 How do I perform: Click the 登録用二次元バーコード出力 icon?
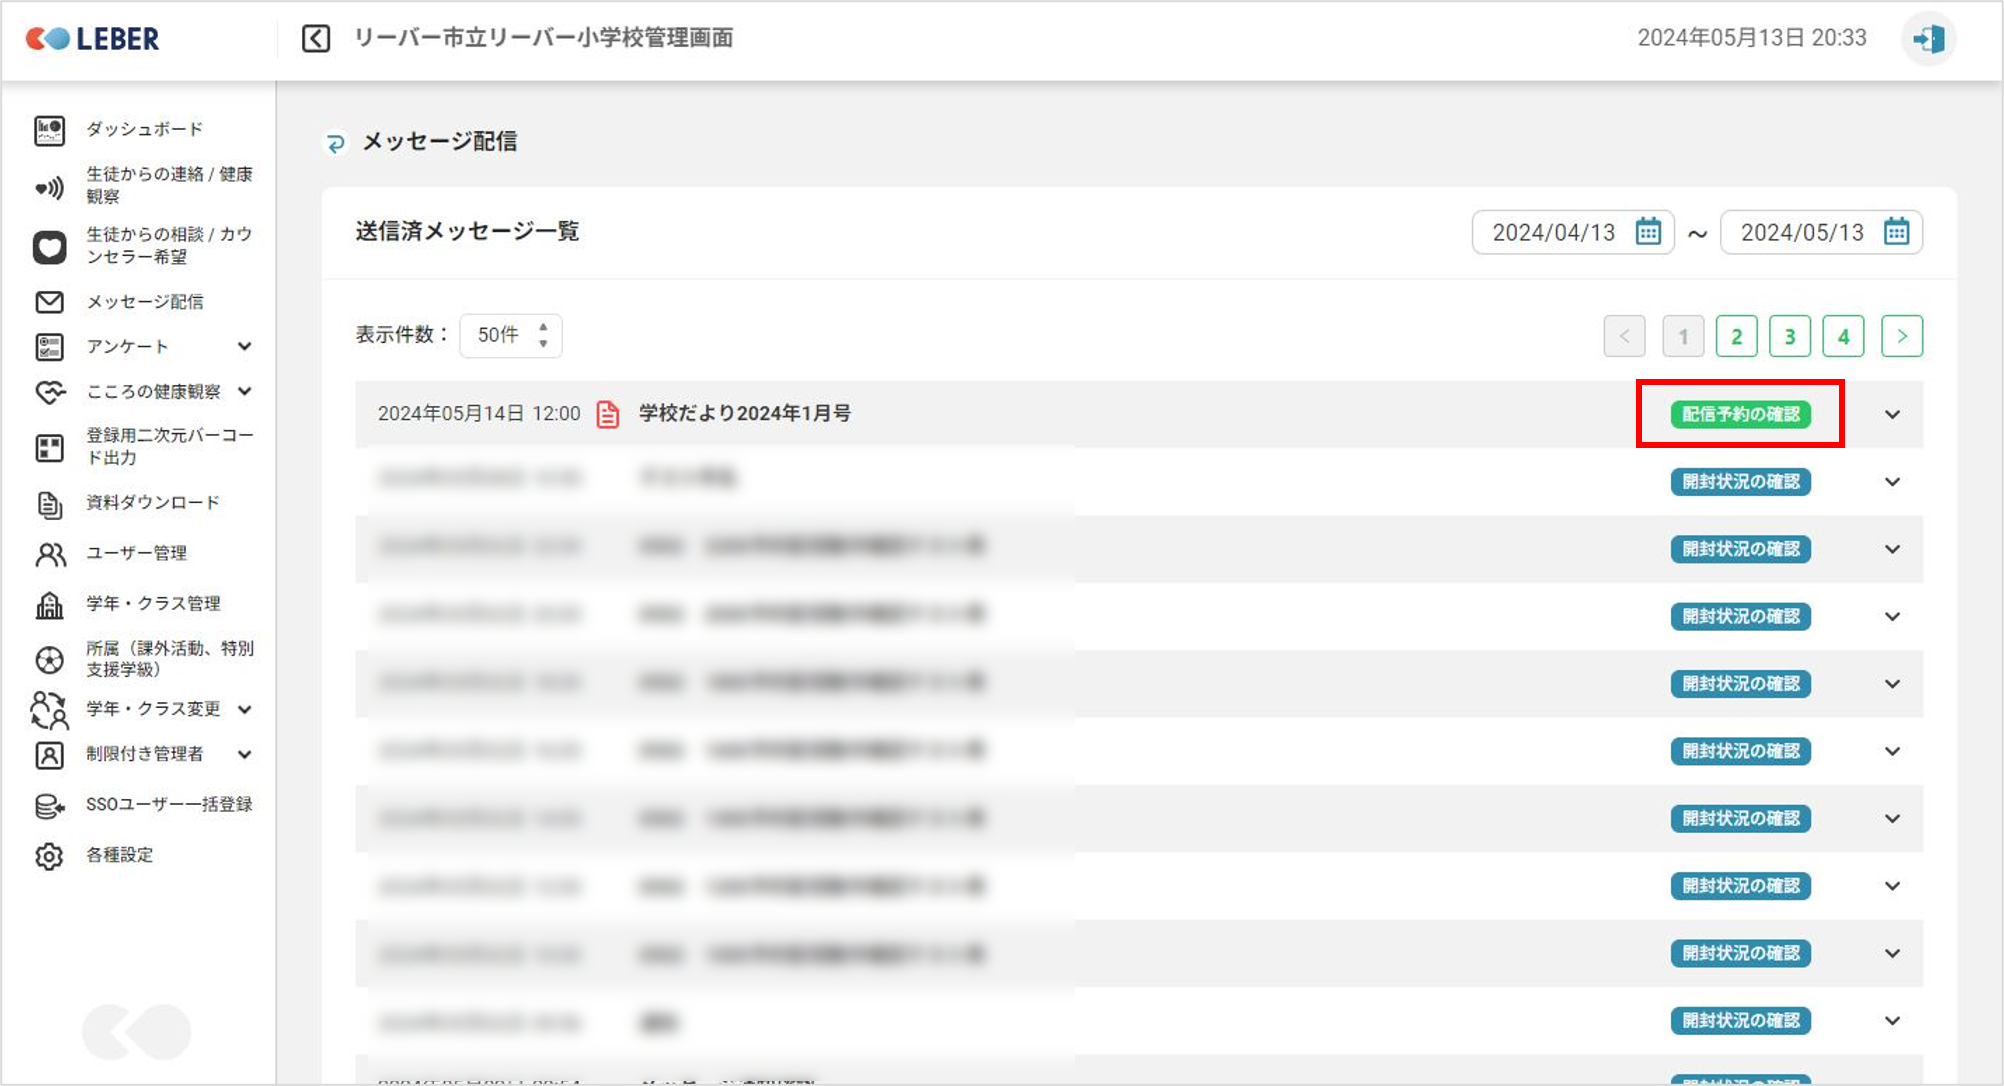(x=49, y=447)
